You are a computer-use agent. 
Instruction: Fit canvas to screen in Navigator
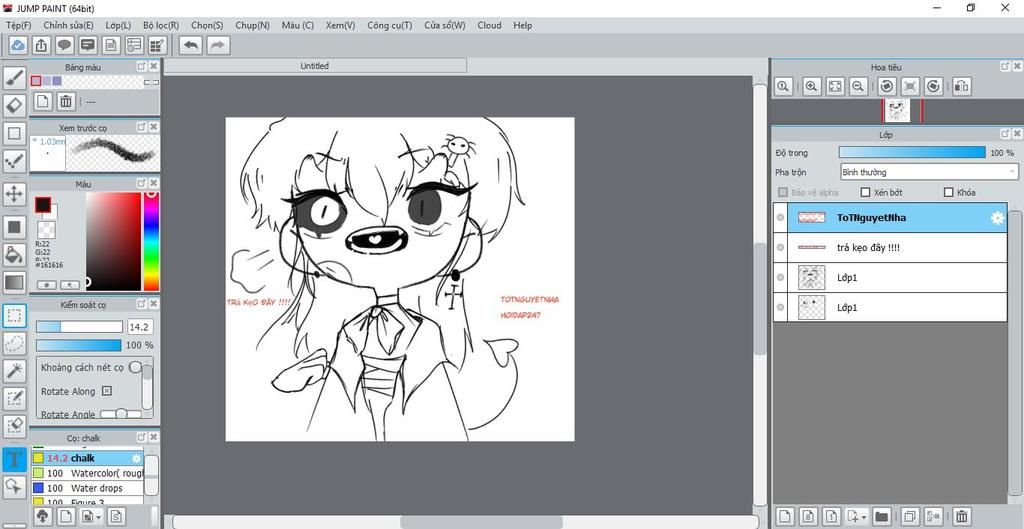pyautogui.click(x=835, y=86)
